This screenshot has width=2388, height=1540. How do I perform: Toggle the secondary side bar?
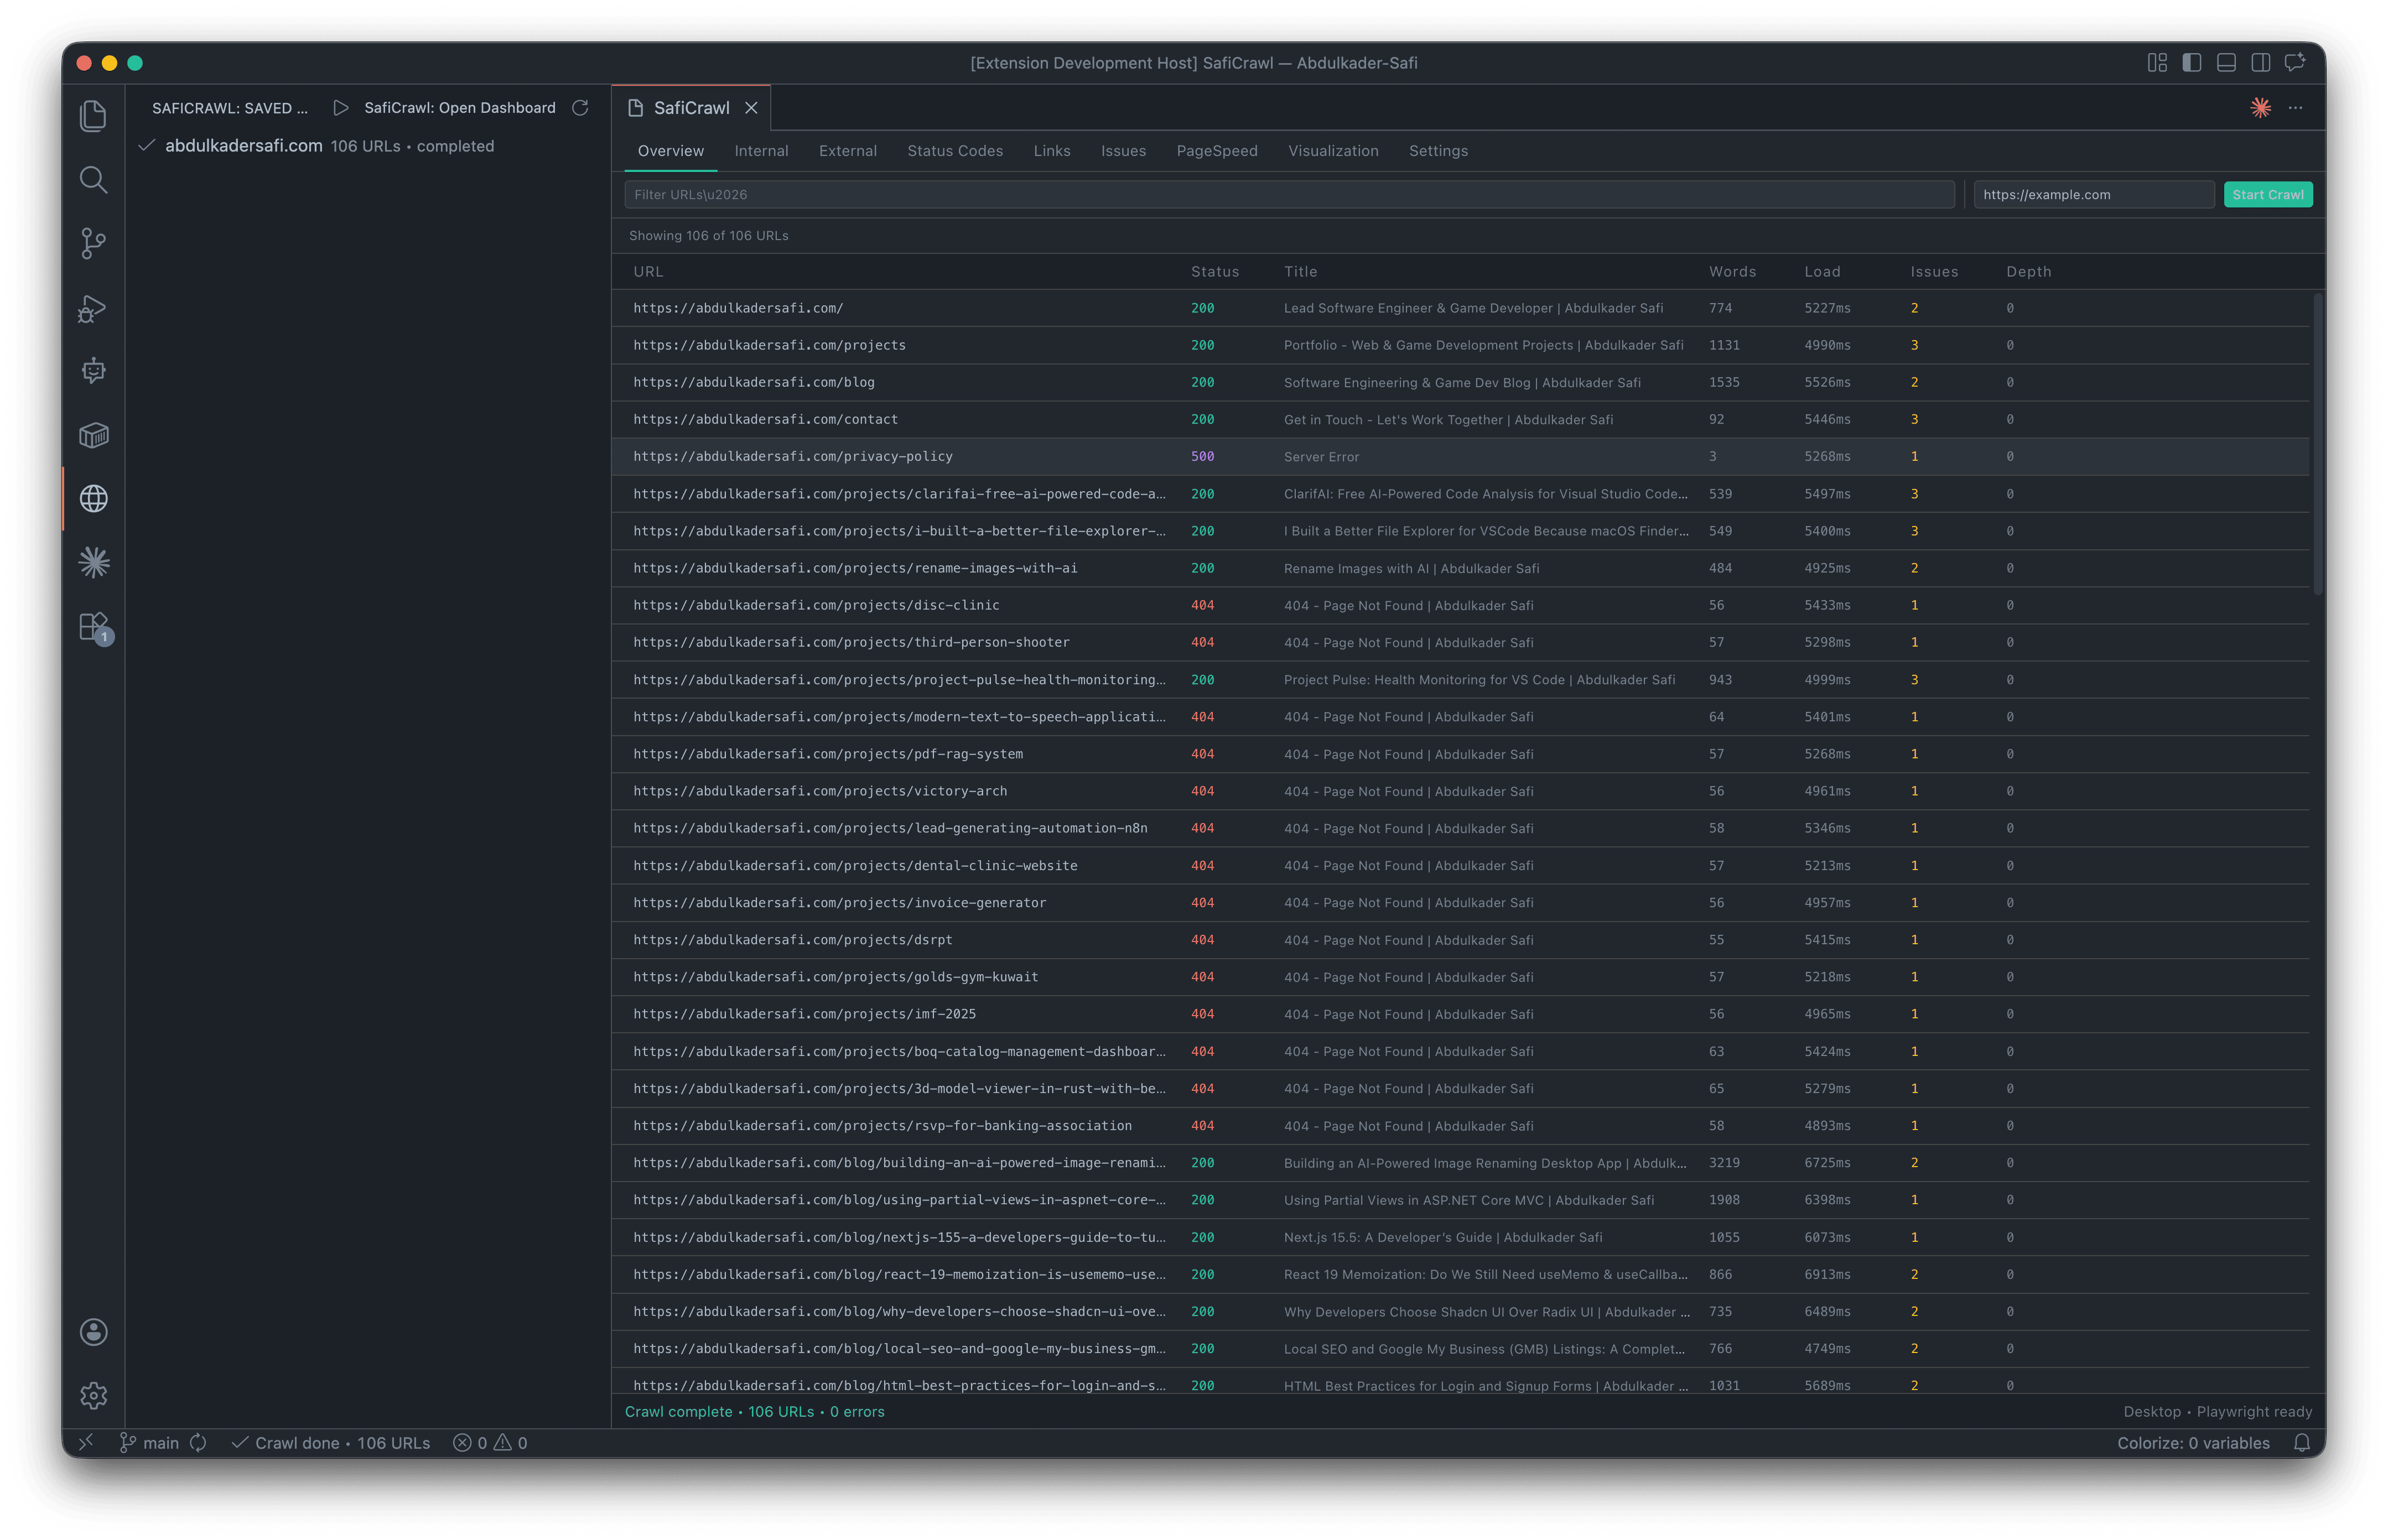pyautogui.click(x=2261, y=62)
